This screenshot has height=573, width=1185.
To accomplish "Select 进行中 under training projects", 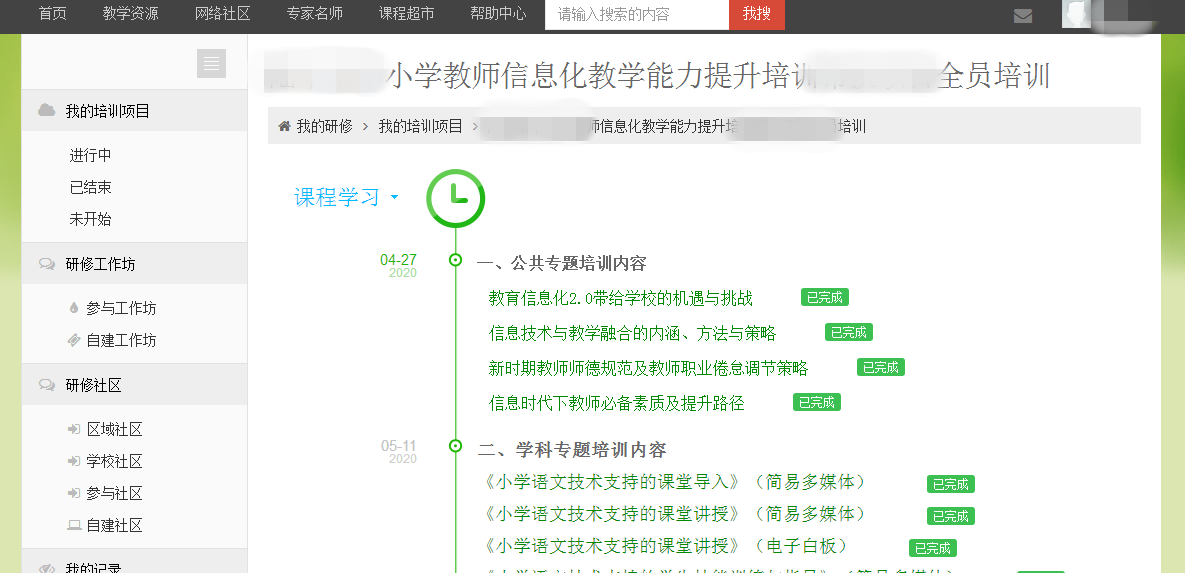I will (x=90, y=155).
